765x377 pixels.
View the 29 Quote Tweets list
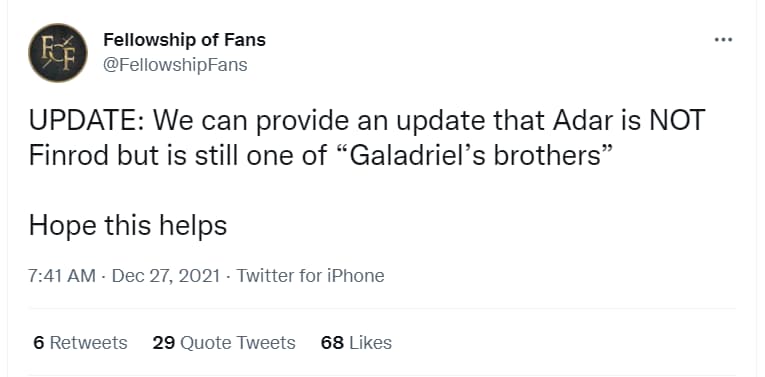(224, 343)
